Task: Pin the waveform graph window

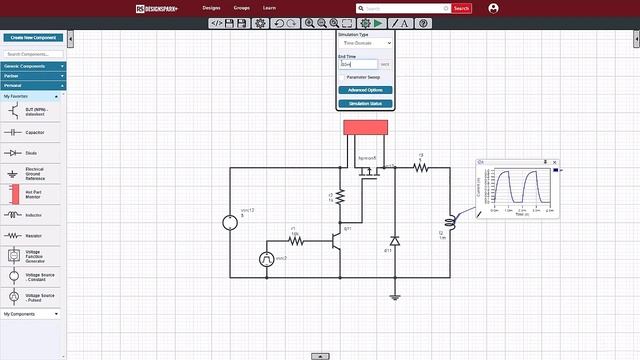Action: point(545,162)
